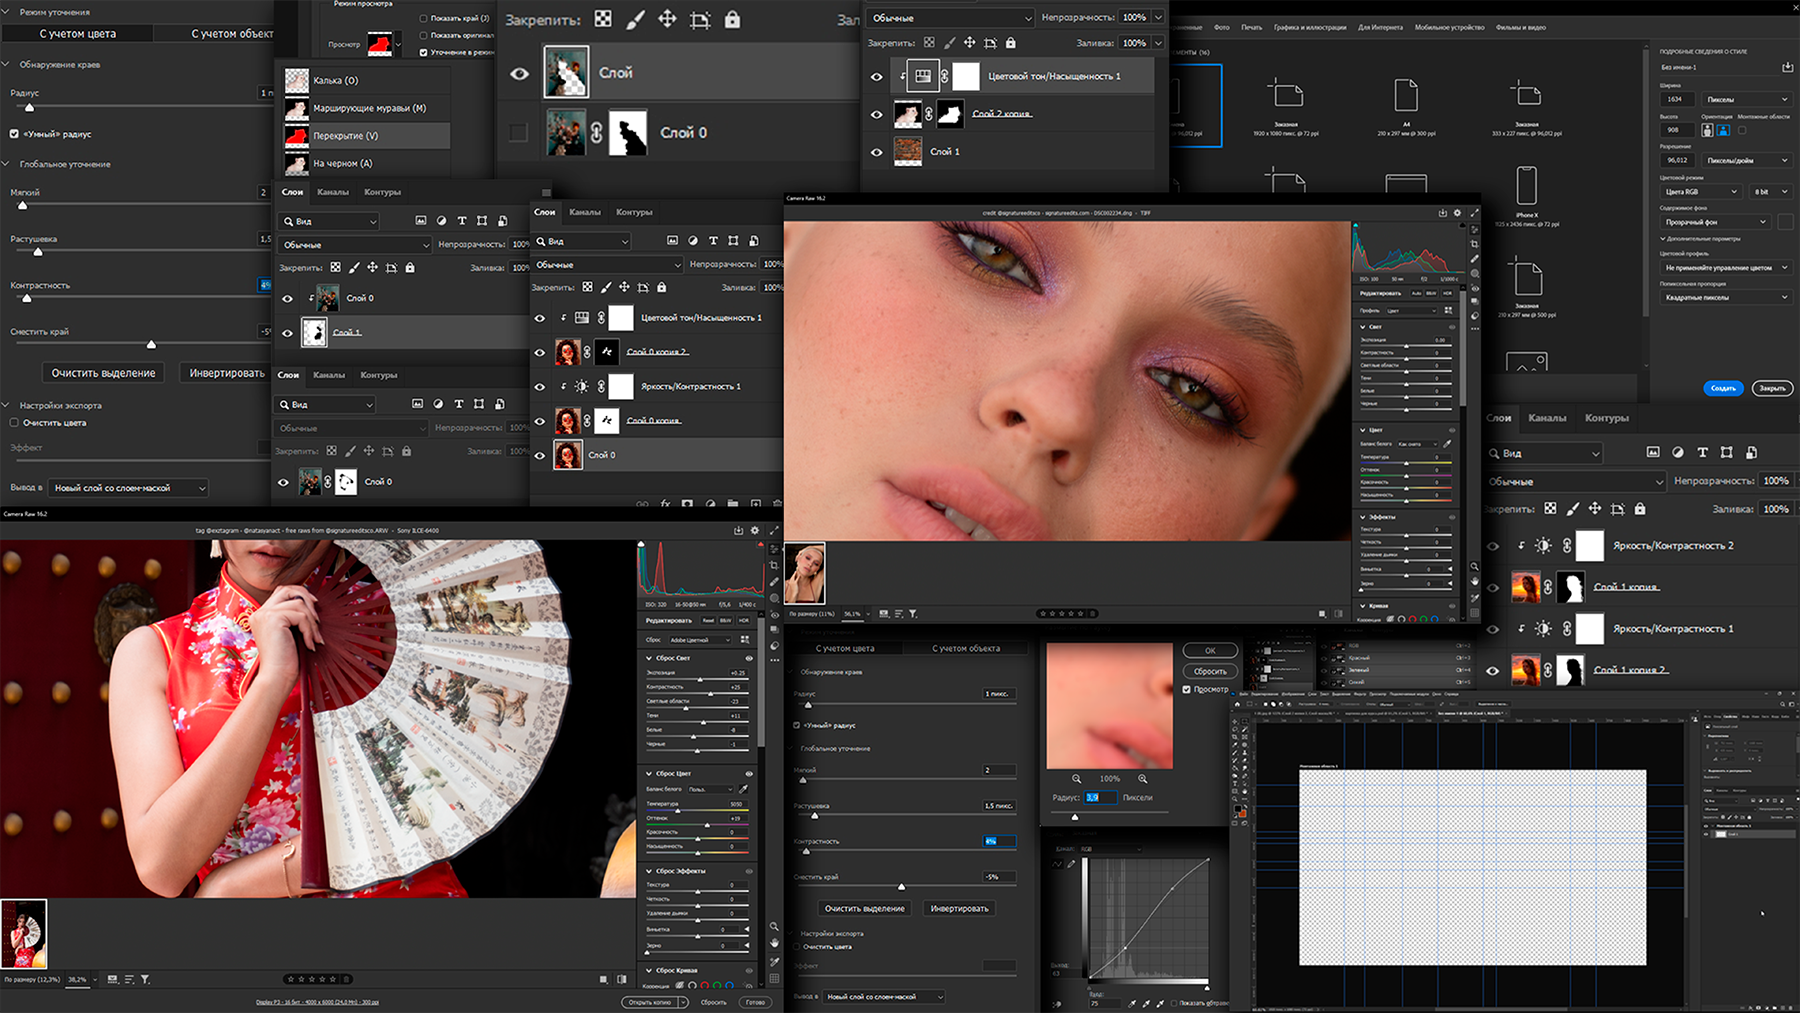This screenshot has height=1013, width=1800.
Task: Click the blue Создать button
Action: click(1723, 388)
